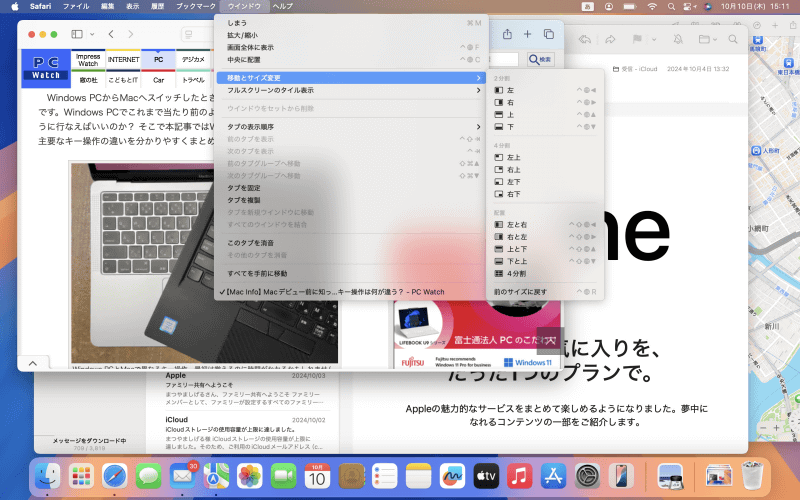Open the Impress Watch tab
This screenshot has width=800, height=500.
coord(88,60)
